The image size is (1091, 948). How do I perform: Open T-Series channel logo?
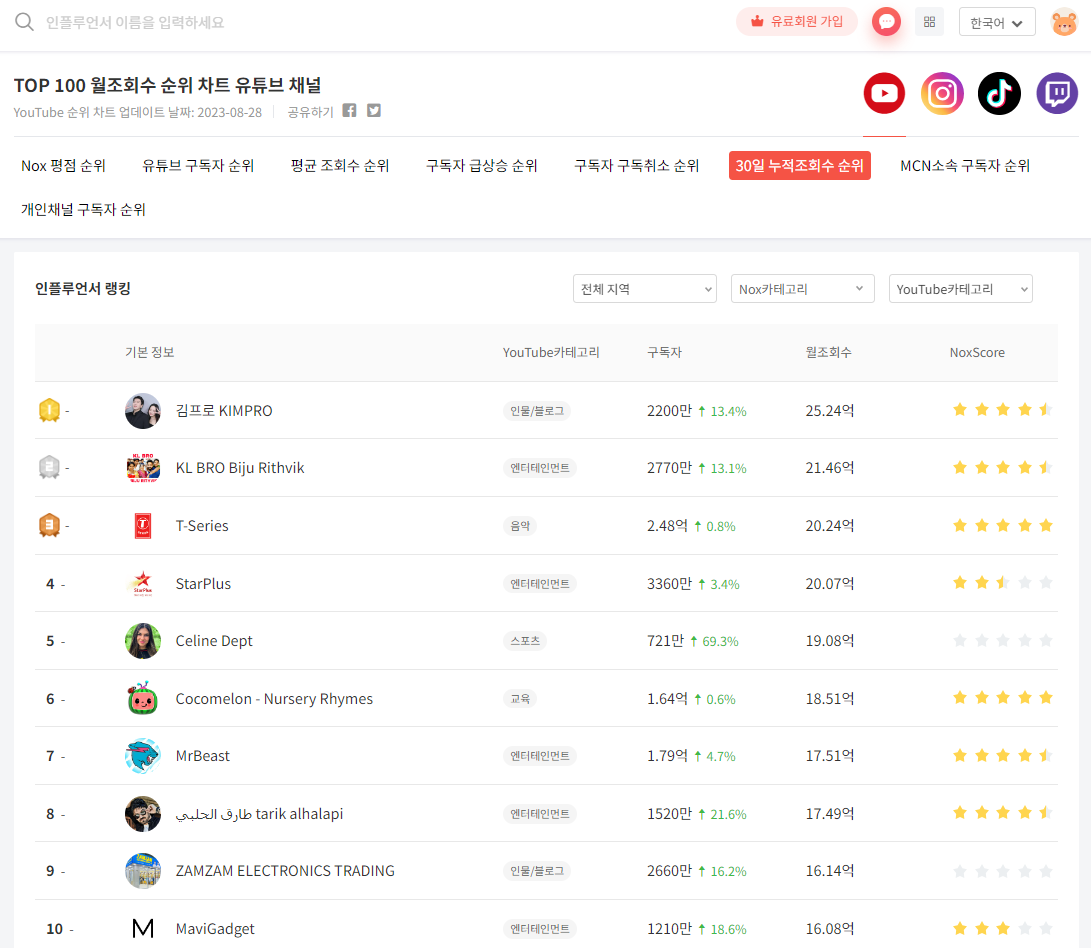(143, 526)
